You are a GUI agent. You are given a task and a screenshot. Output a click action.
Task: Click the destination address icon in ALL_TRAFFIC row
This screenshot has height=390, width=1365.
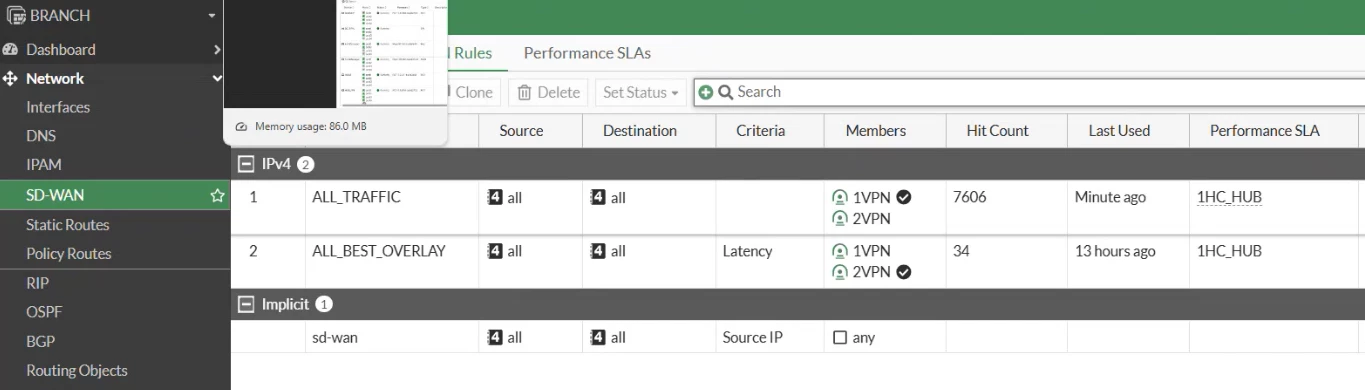click(598, 198)
